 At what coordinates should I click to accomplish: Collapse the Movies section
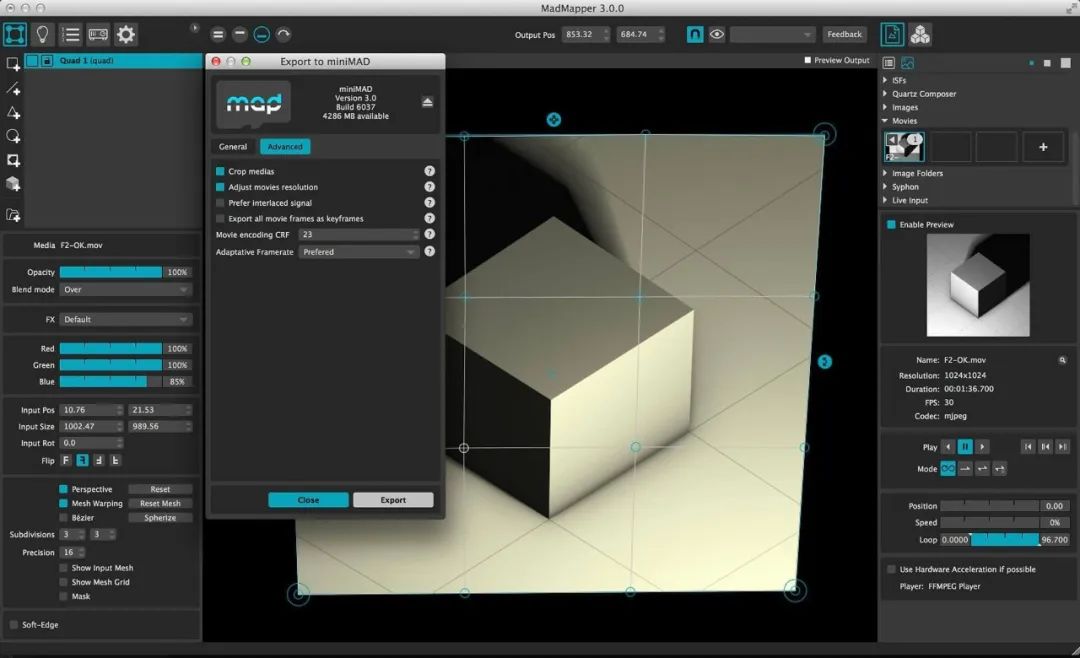pyautogui.click(x=884, y=120)
